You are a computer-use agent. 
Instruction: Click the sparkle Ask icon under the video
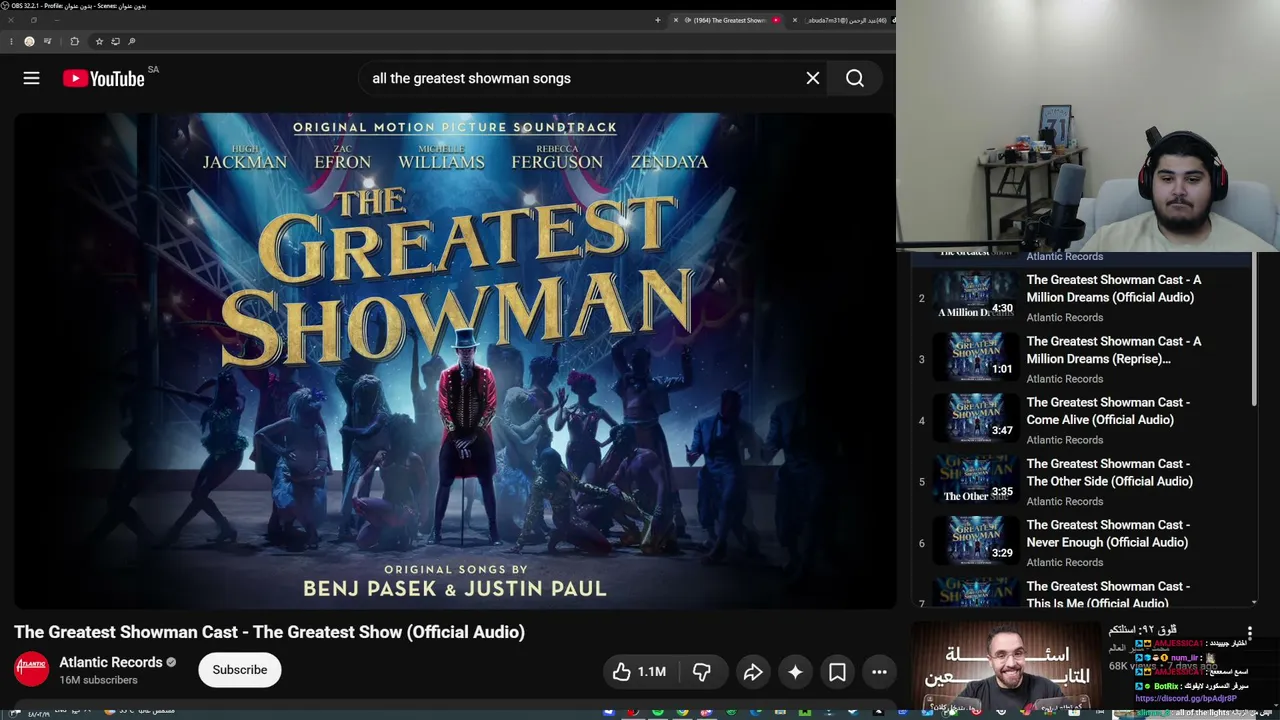tap(795, 672)
